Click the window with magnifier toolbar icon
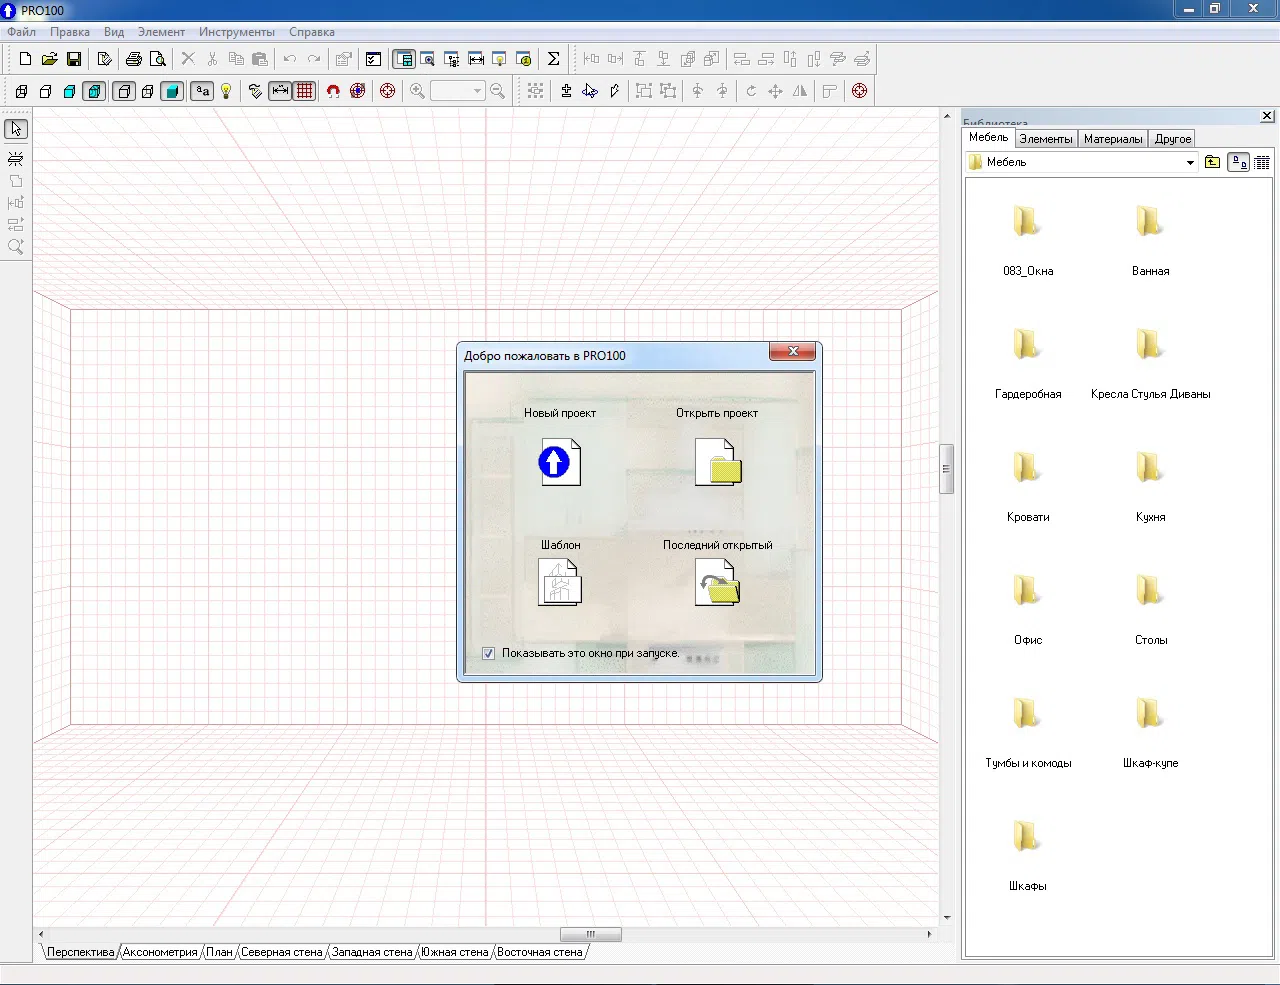 click(428, 59)
